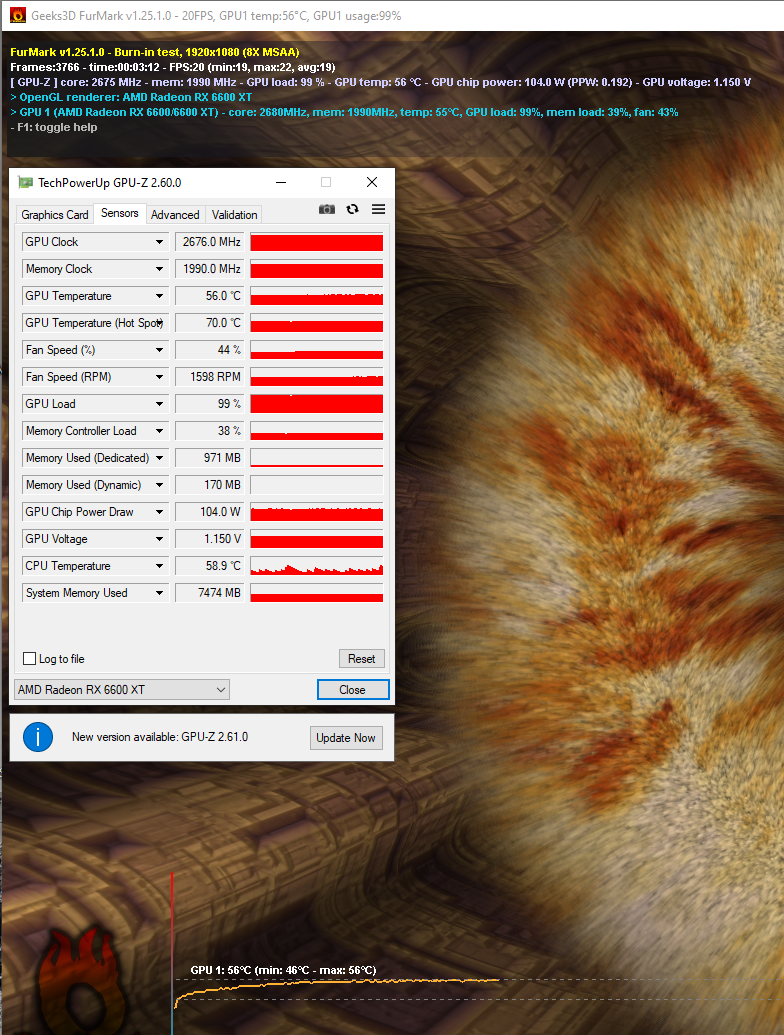Open the Fan Speed (RPM) dropdown
Viewport: 784px width, 1035px height.
pyautogui.click(x=159, y=378)
